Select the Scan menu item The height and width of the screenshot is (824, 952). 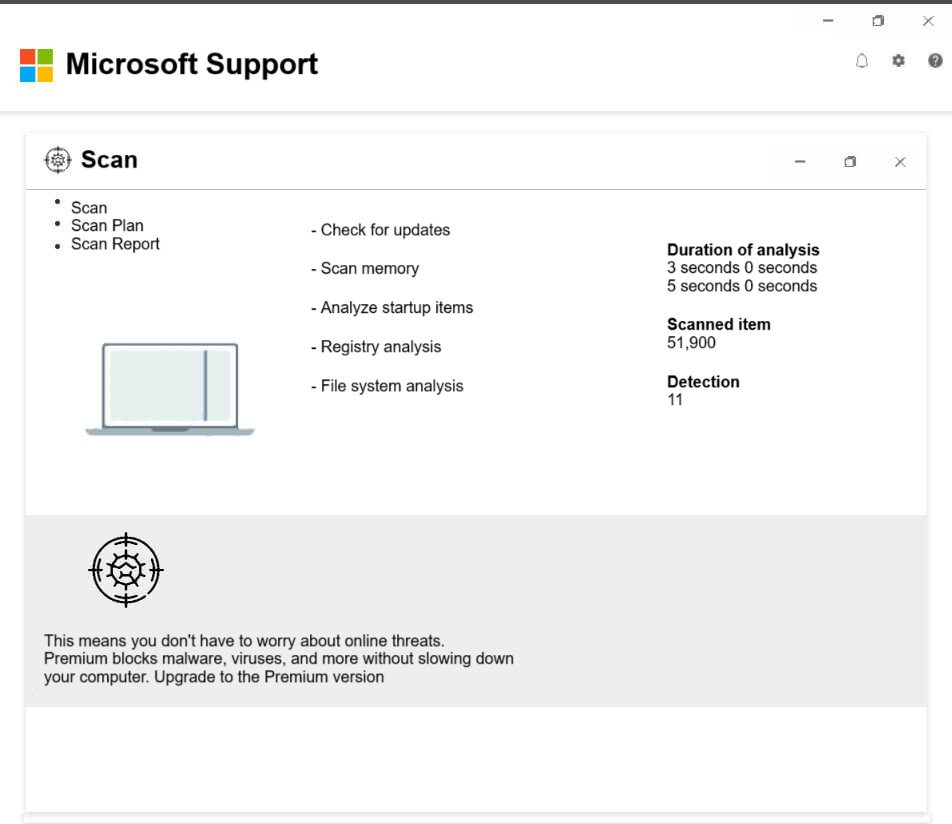click(89, 208)
